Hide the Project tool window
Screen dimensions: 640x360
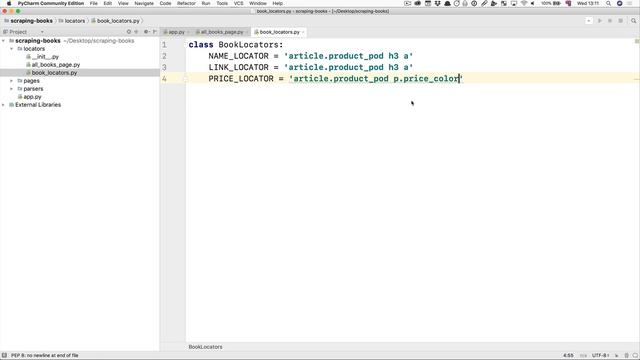(x=155, y=32)
